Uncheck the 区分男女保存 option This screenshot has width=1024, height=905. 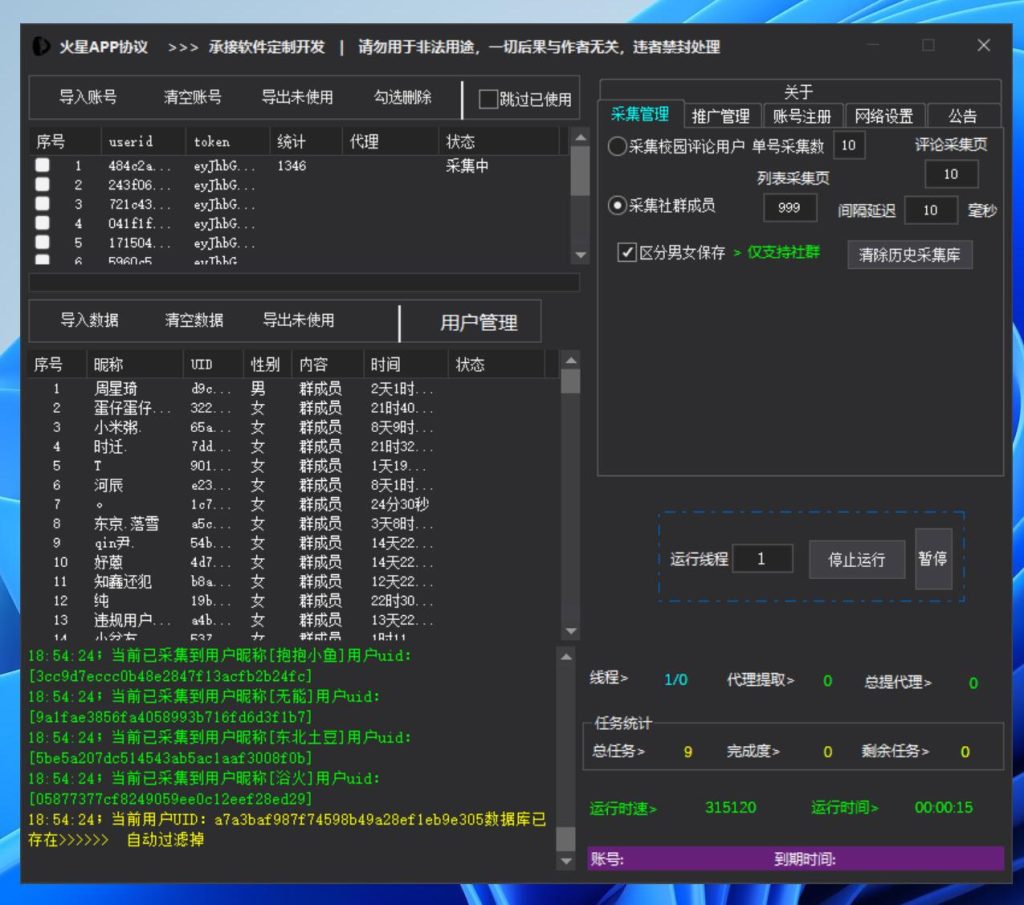(627, 251)
